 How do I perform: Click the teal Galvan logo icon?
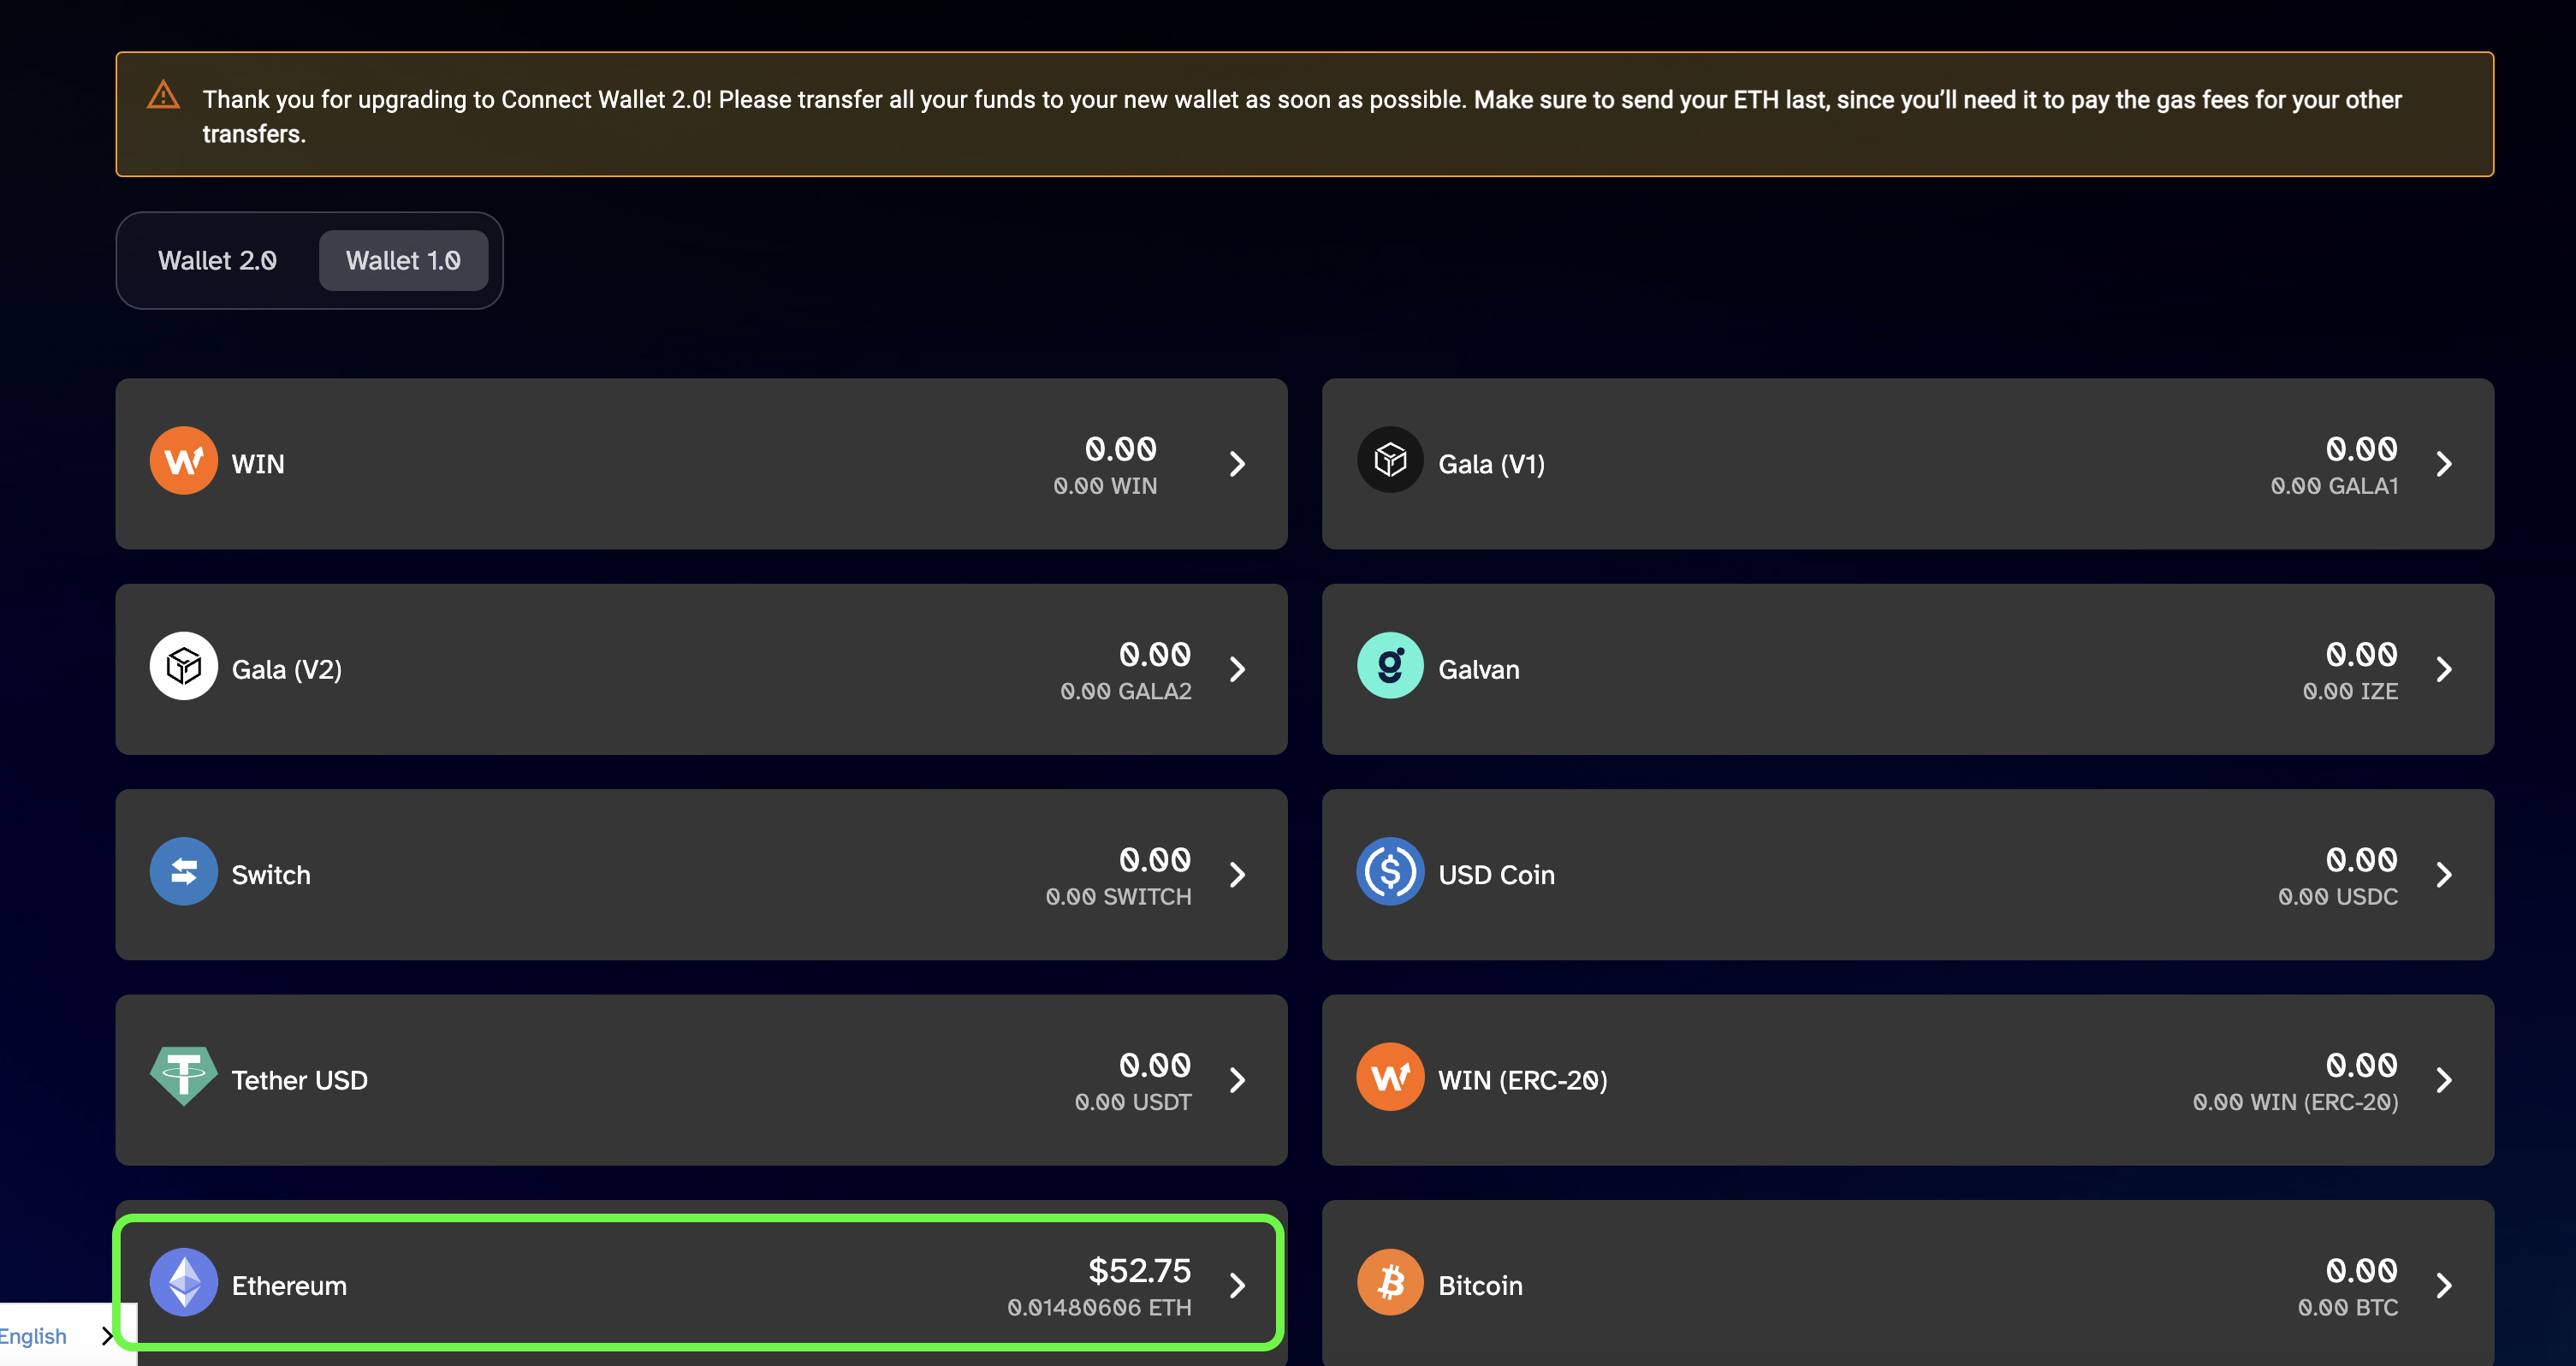(x=1390, y=667)
